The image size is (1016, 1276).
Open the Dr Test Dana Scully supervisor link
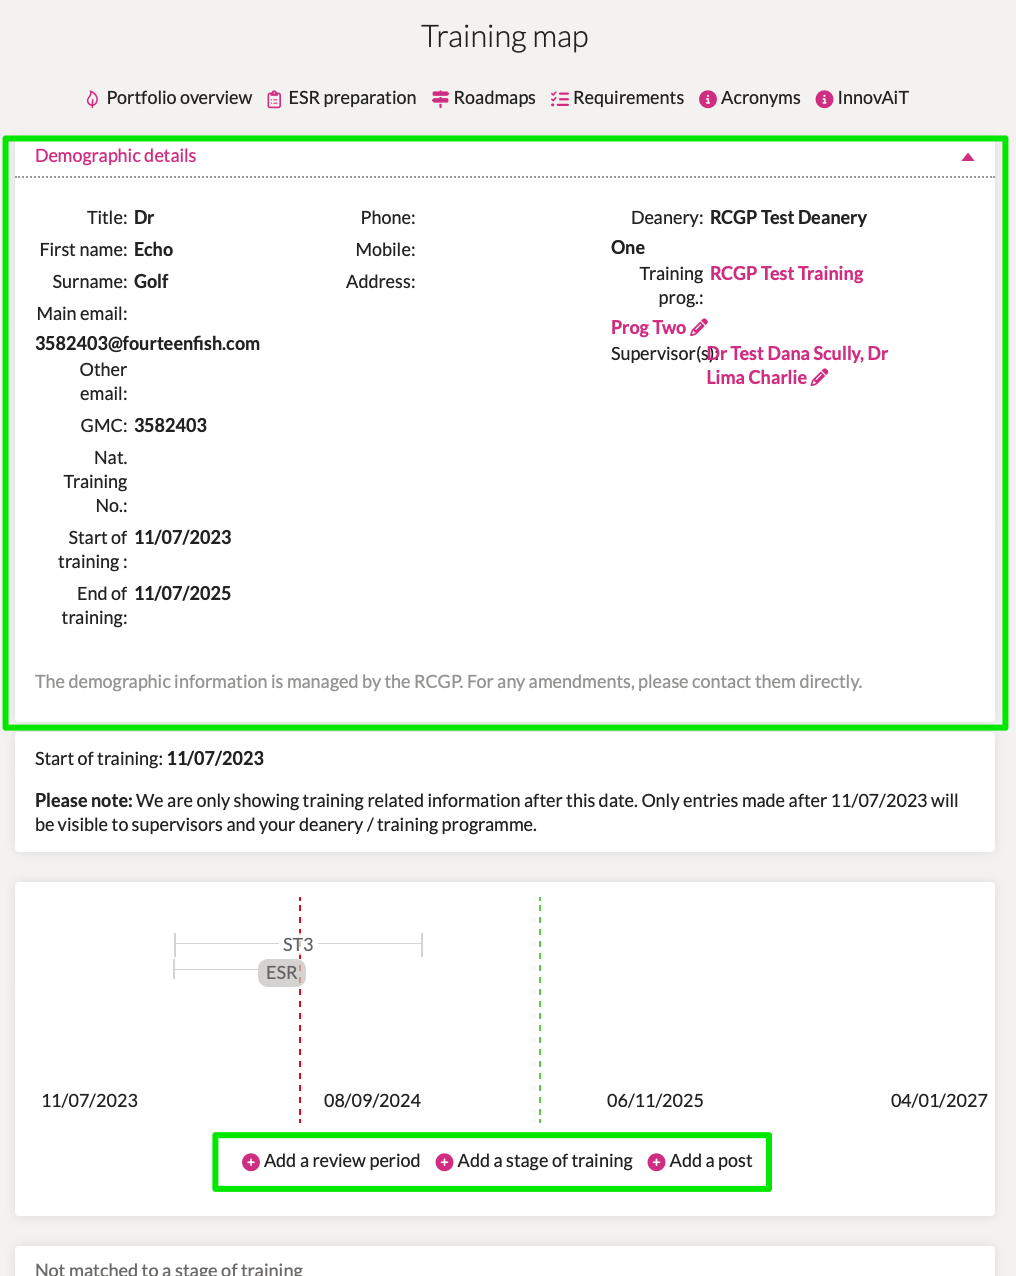[x=785, y=354]
